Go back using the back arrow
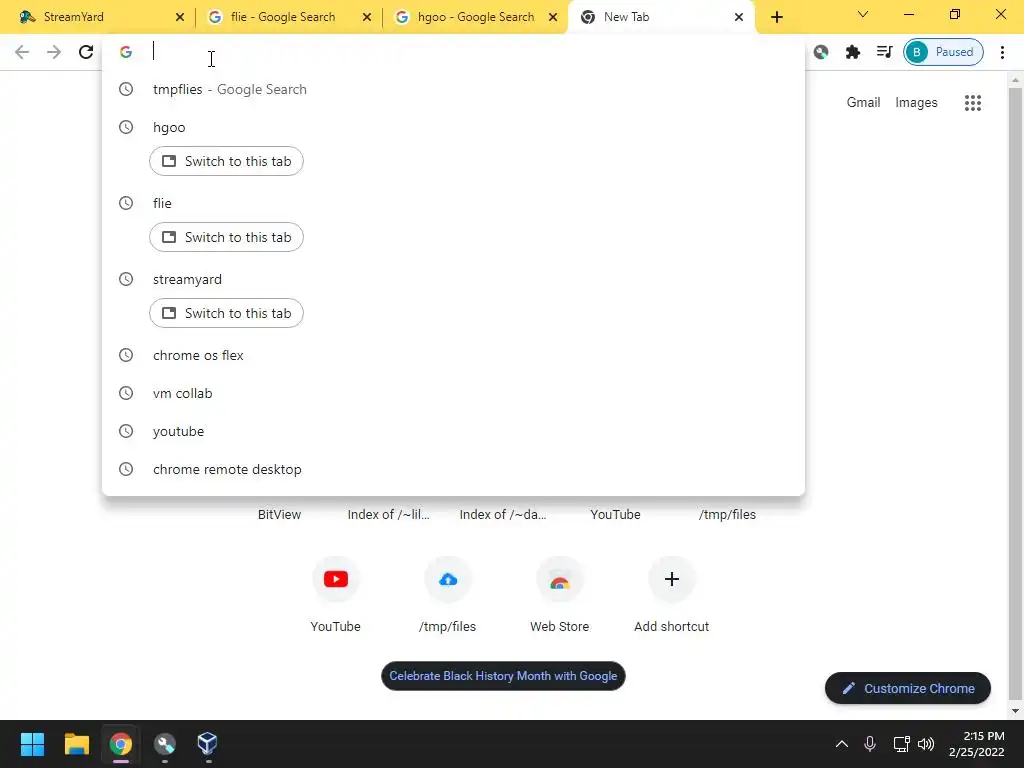The image size is (1024, 768). pyautogui.click(x=22, y=52)
